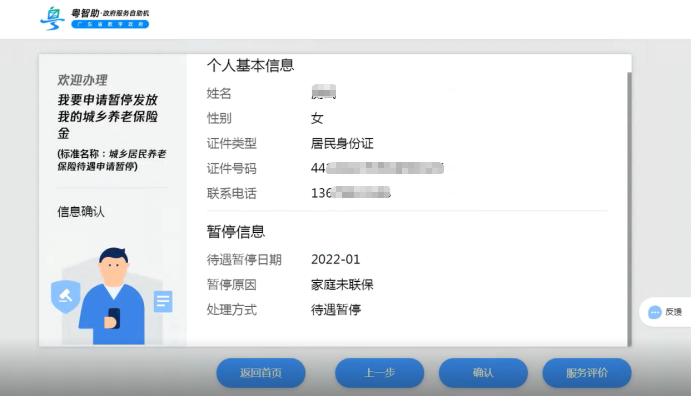Click the 我要申请暂停发放 service title
This screenshot has height=396, width=692.
coord(107,116)
